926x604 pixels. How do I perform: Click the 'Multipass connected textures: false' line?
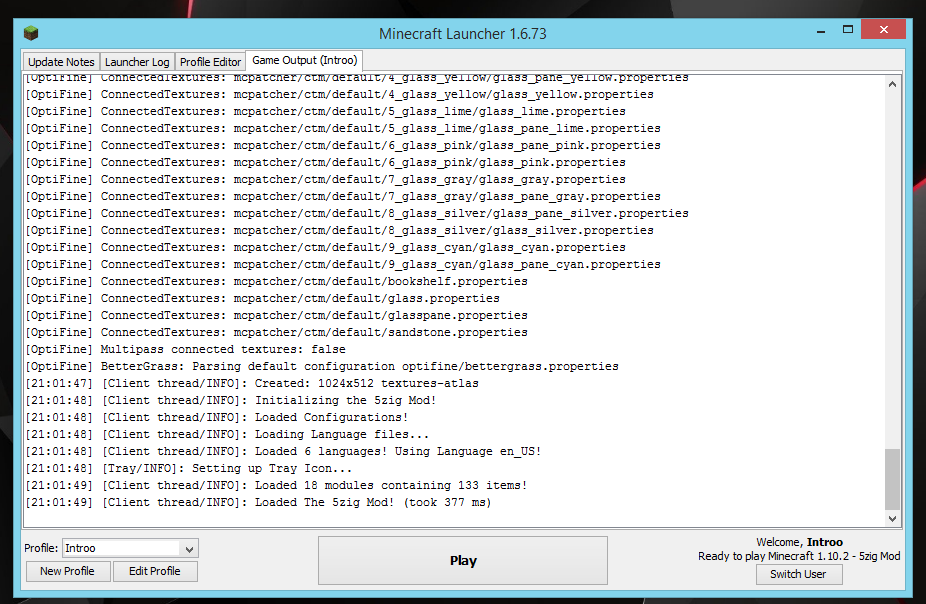coord(185,350)
